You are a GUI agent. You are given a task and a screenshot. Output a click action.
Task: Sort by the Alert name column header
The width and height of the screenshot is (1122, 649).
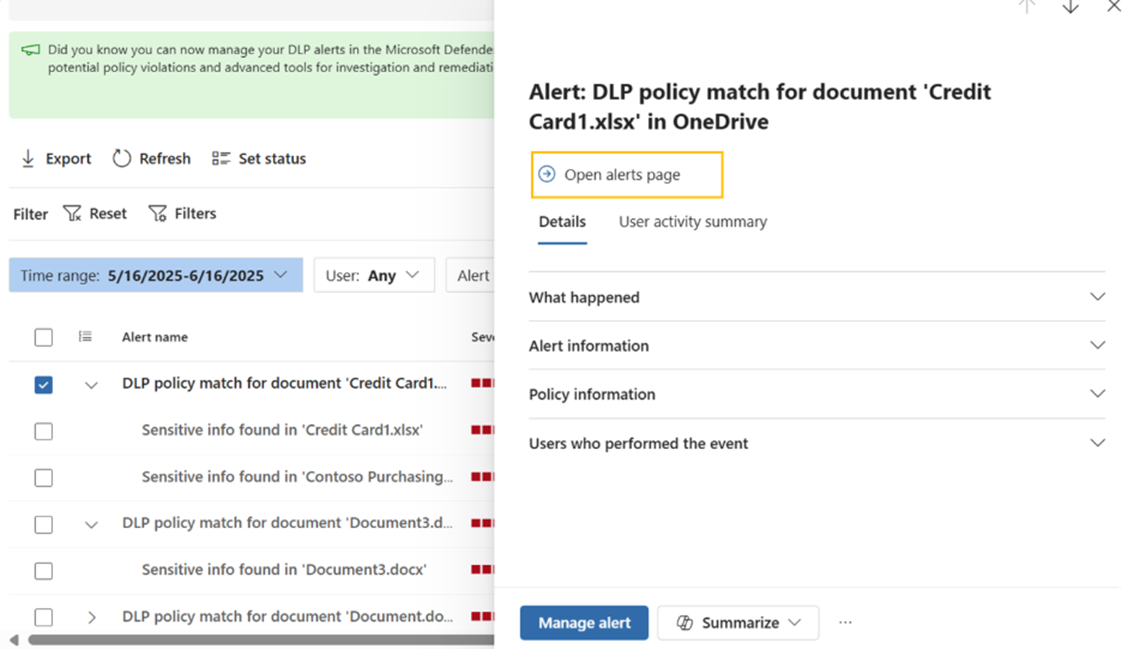coord(155,337)
